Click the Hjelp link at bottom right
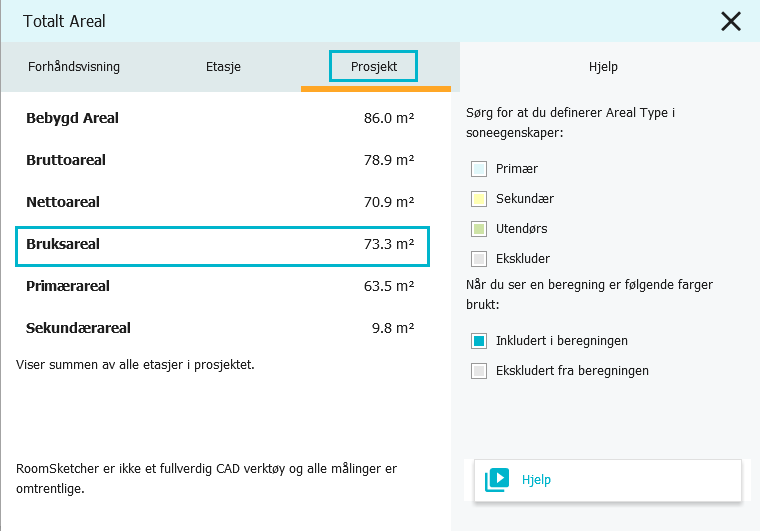The height and width of the screenshot is (531, 760). [x=536, y=480]
